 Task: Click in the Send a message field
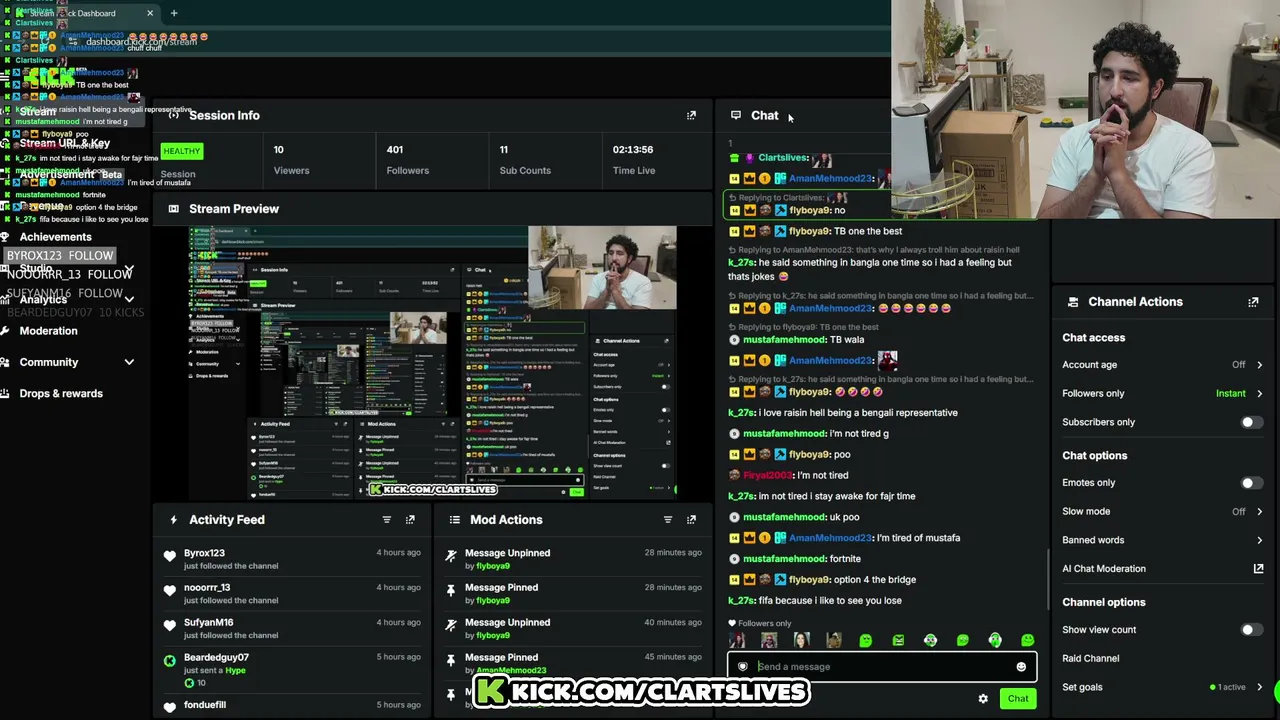point(882,667)
